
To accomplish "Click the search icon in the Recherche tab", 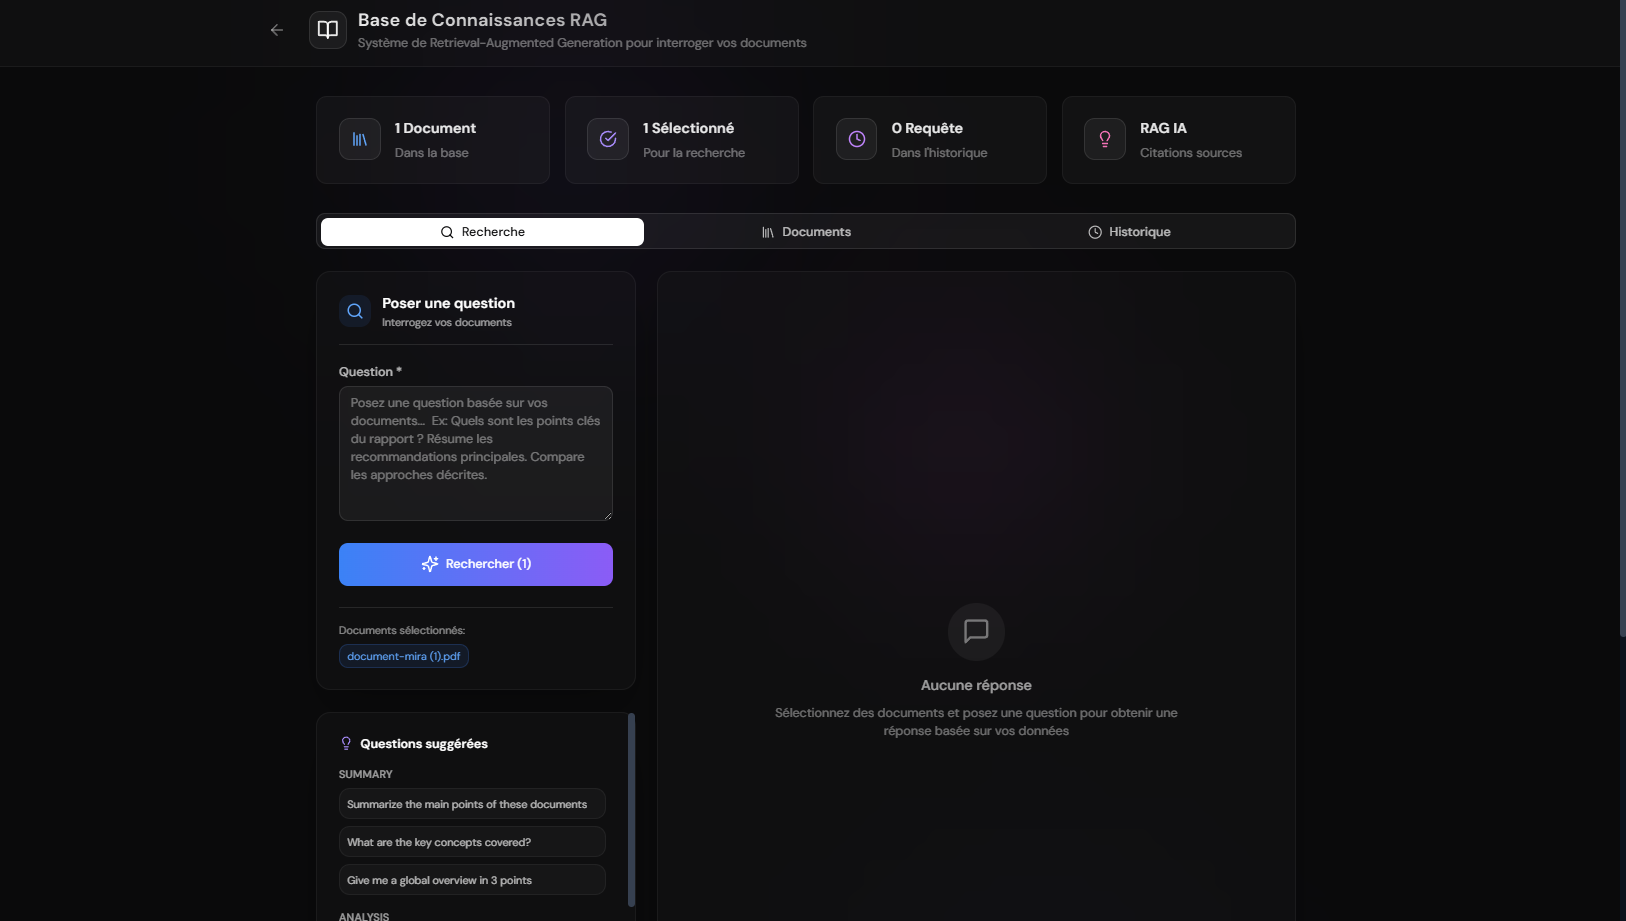I will click(446, 231).
